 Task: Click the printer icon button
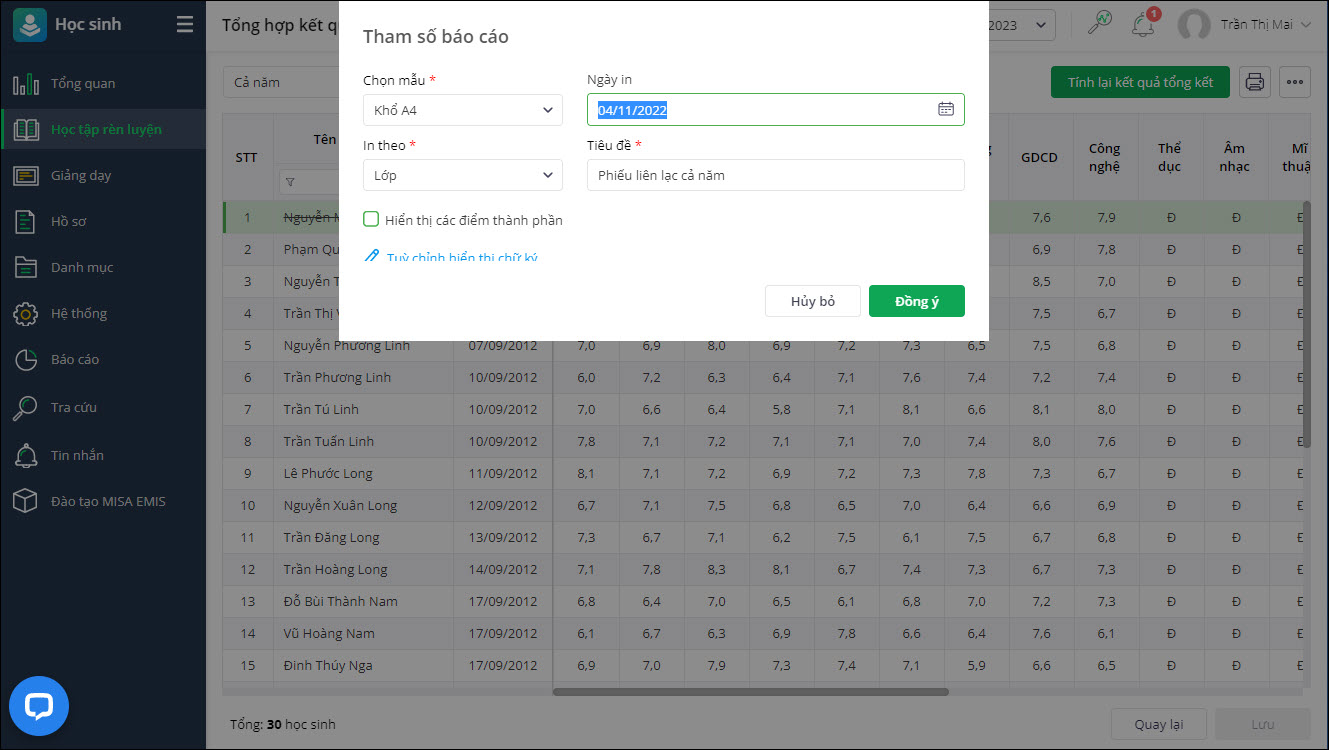coord(1255,82)
